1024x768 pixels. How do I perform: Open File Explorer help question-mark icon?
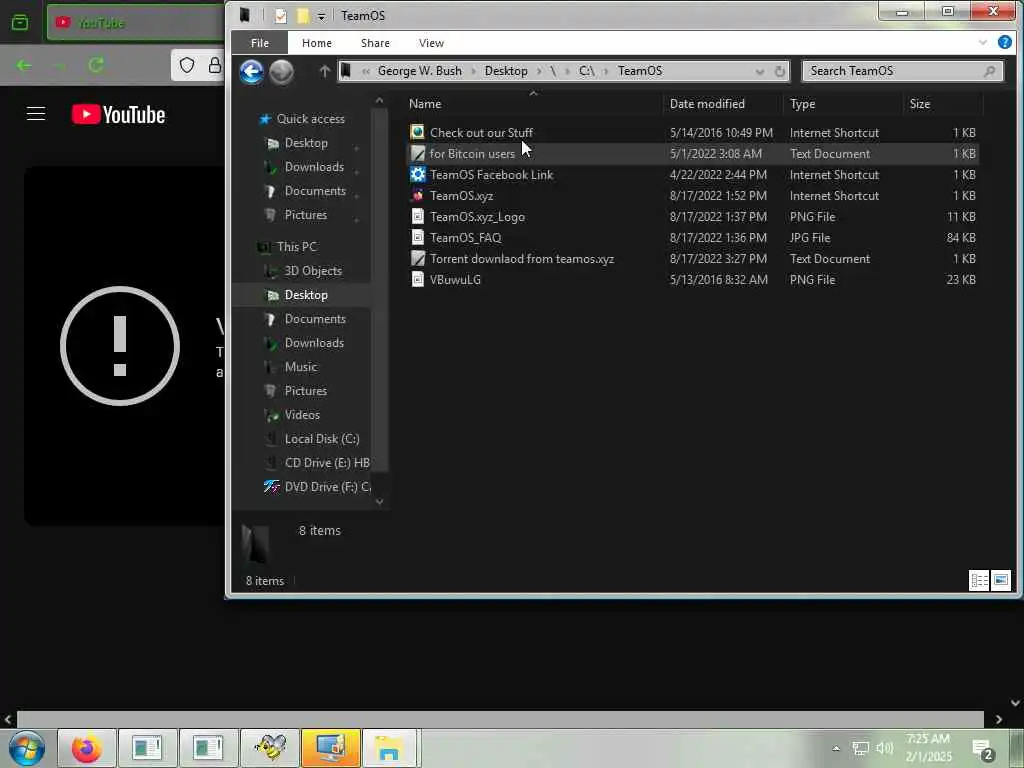point(1004,42)
